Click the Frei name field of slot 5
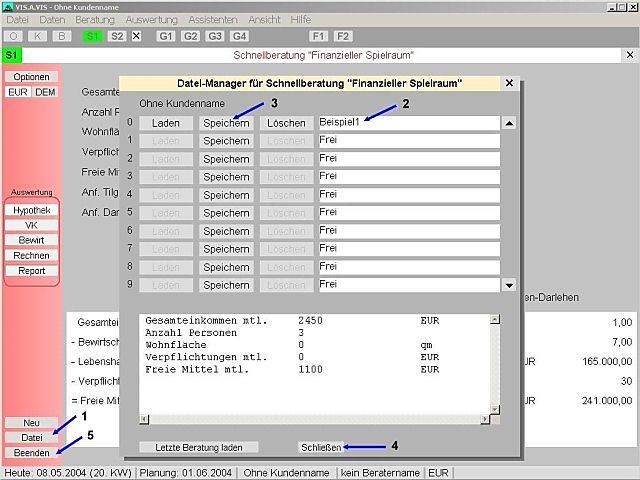Screen dimensions: 640x480 pyautogui.click(x=409, y=213)
